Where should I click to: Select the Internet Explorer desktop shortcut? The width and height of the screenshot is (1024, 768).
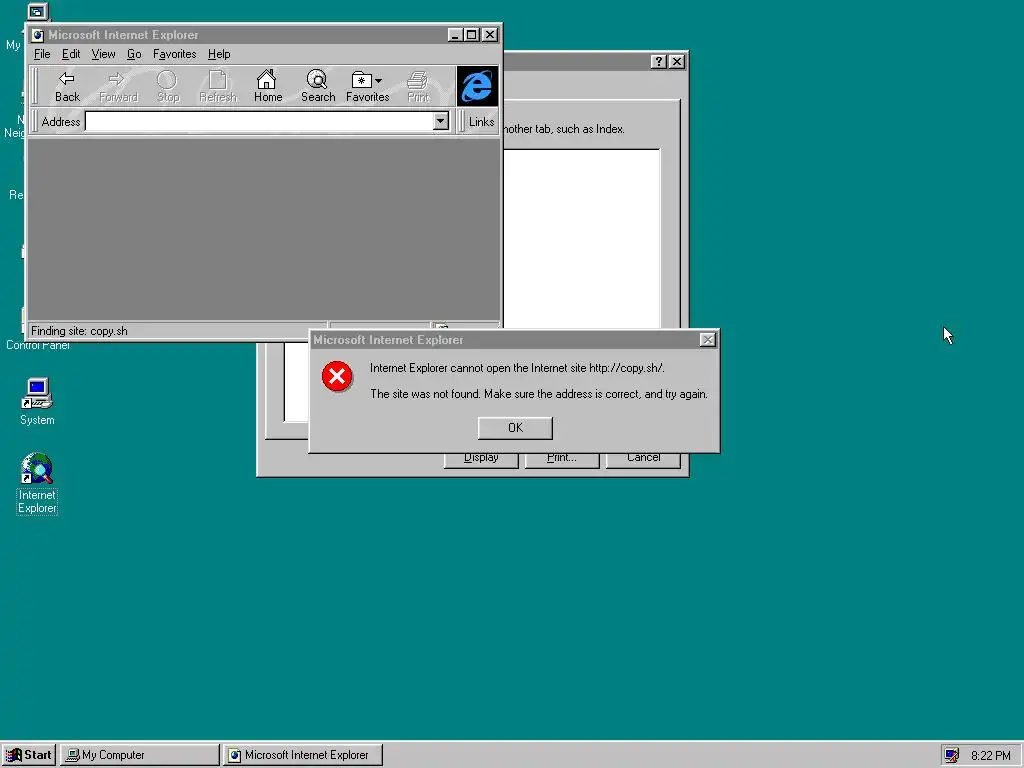coord(37,483)
